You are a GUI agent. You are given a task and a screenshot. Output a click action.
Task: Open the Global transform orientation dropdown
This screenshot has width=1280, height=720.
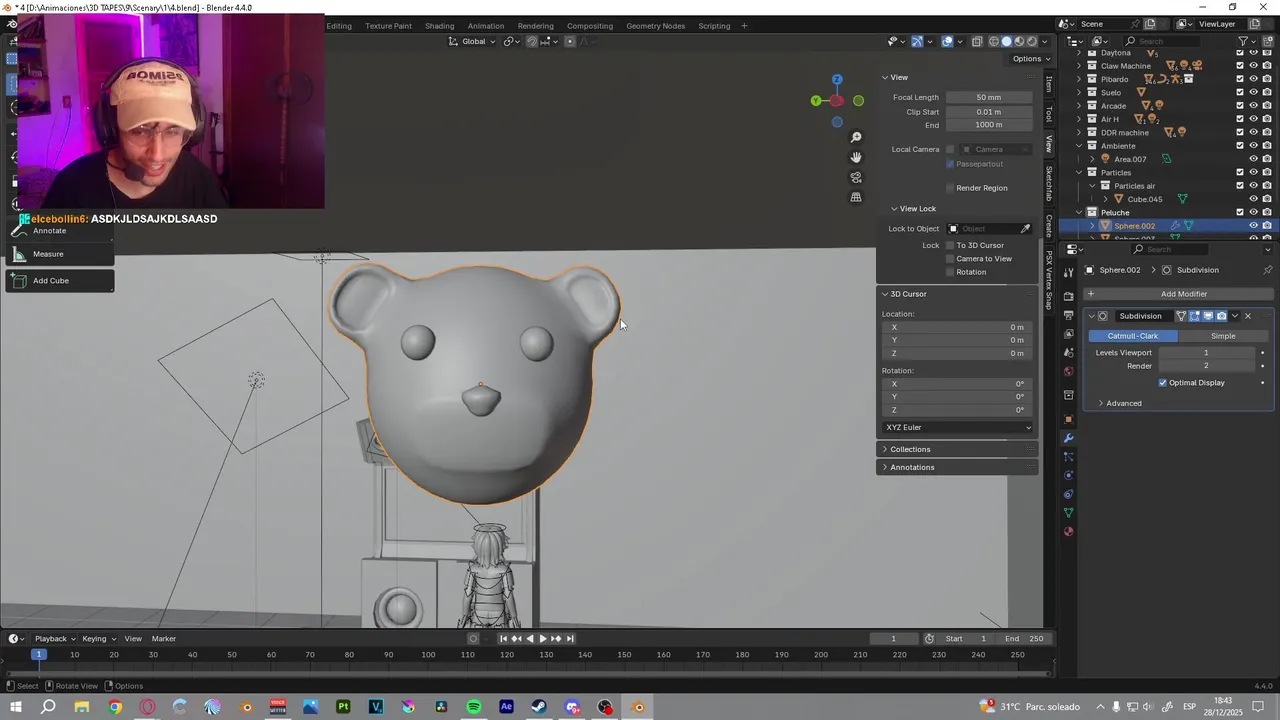pos(472,41)
